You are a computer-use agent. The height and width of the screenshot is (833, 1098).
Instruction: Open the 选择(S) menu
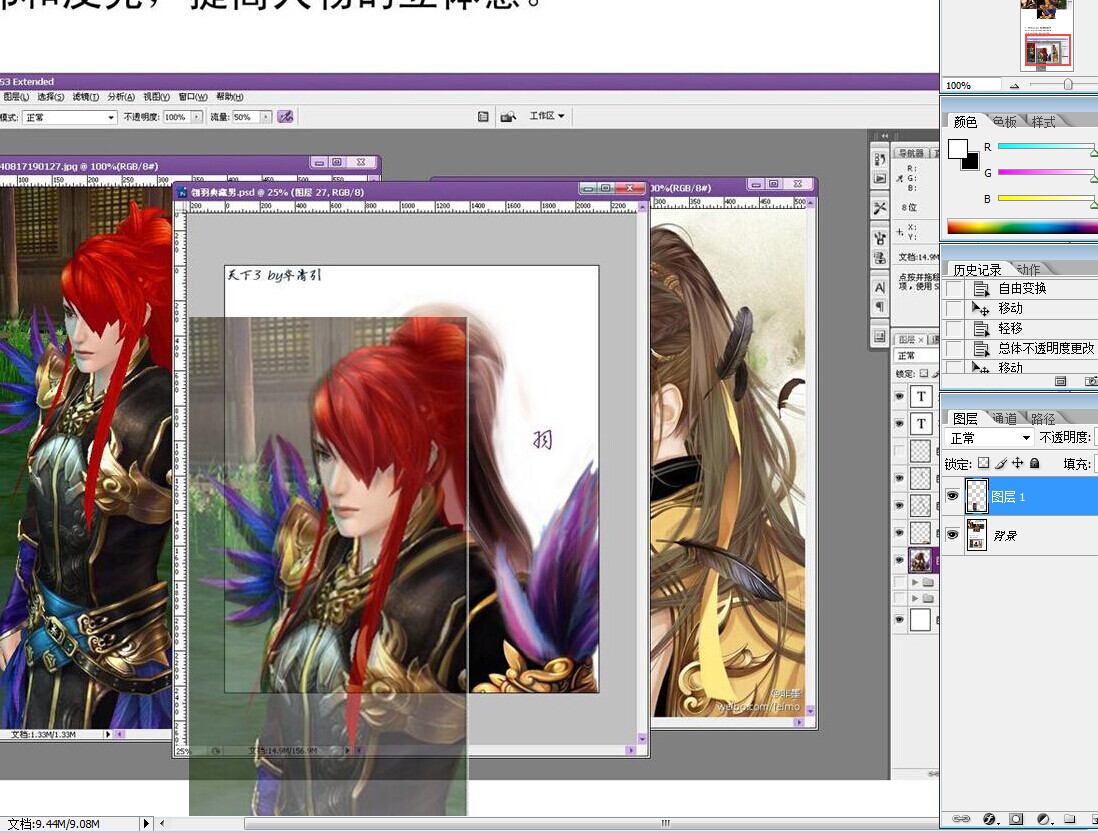(x=50, y=97)
